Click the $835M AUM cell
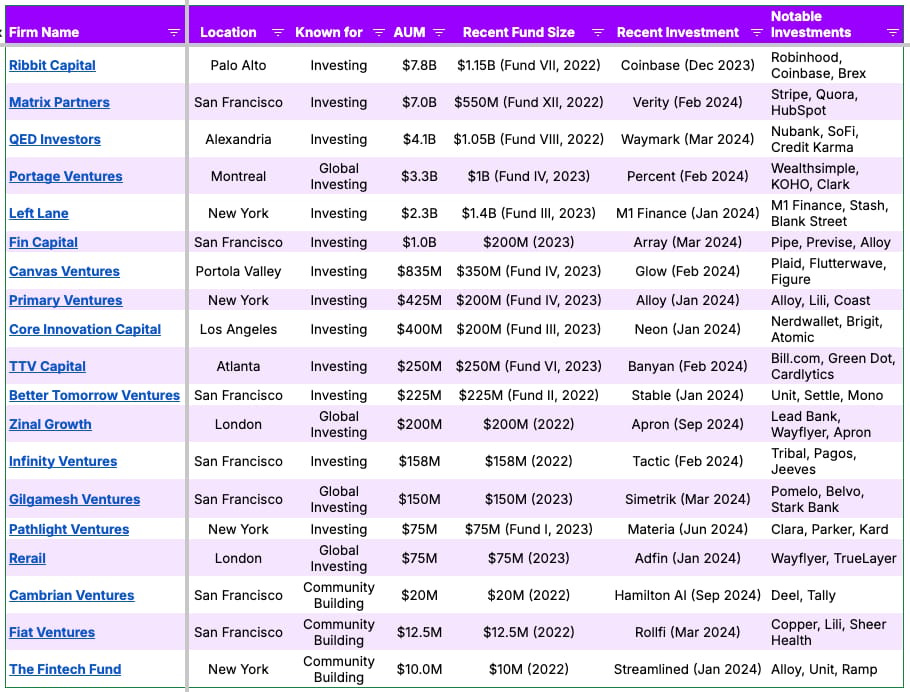910x692 pixels. 419,272
